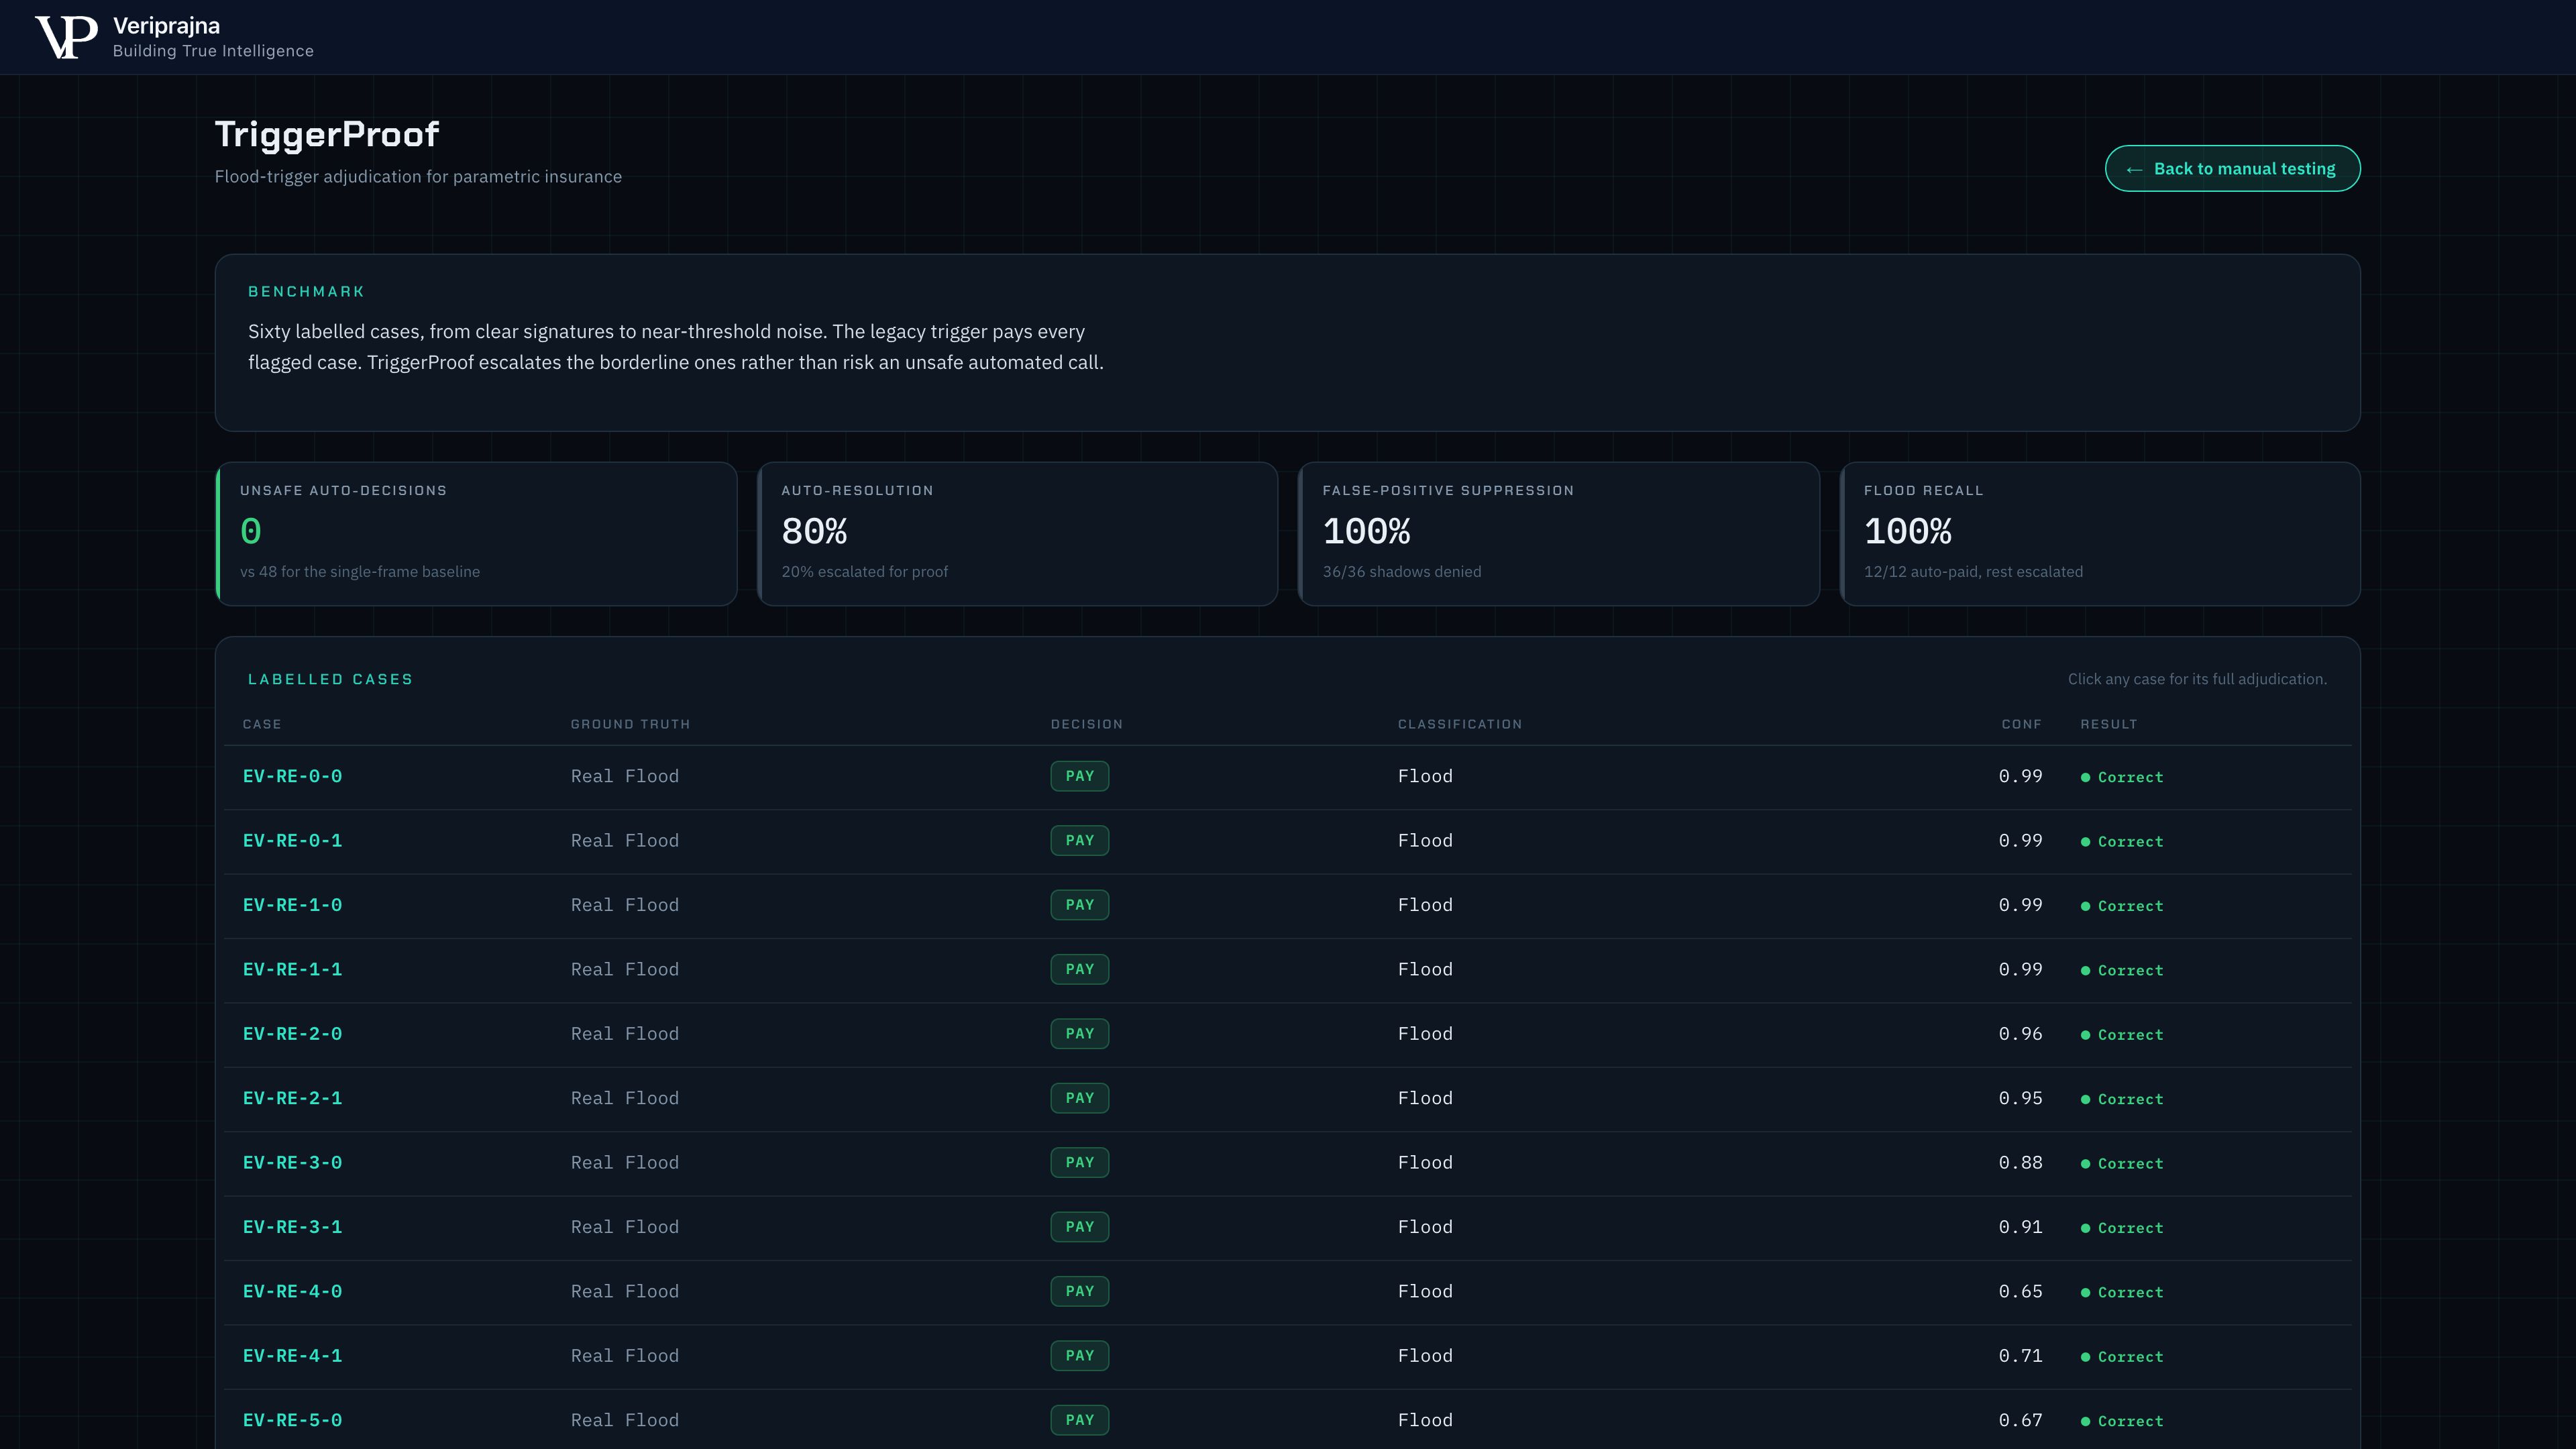Open case EV-RE-1-0
The image size is (2576, 1449).
point(292,905)
